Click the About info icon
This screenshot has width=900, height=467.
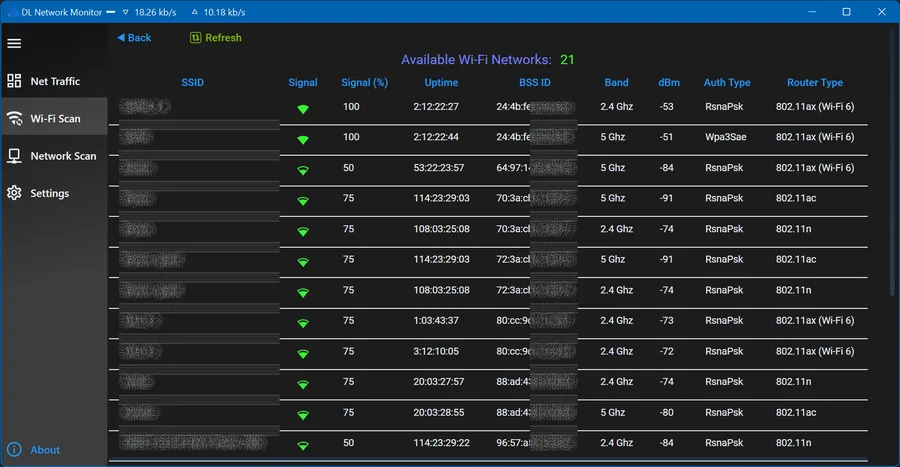pos(14,449)
